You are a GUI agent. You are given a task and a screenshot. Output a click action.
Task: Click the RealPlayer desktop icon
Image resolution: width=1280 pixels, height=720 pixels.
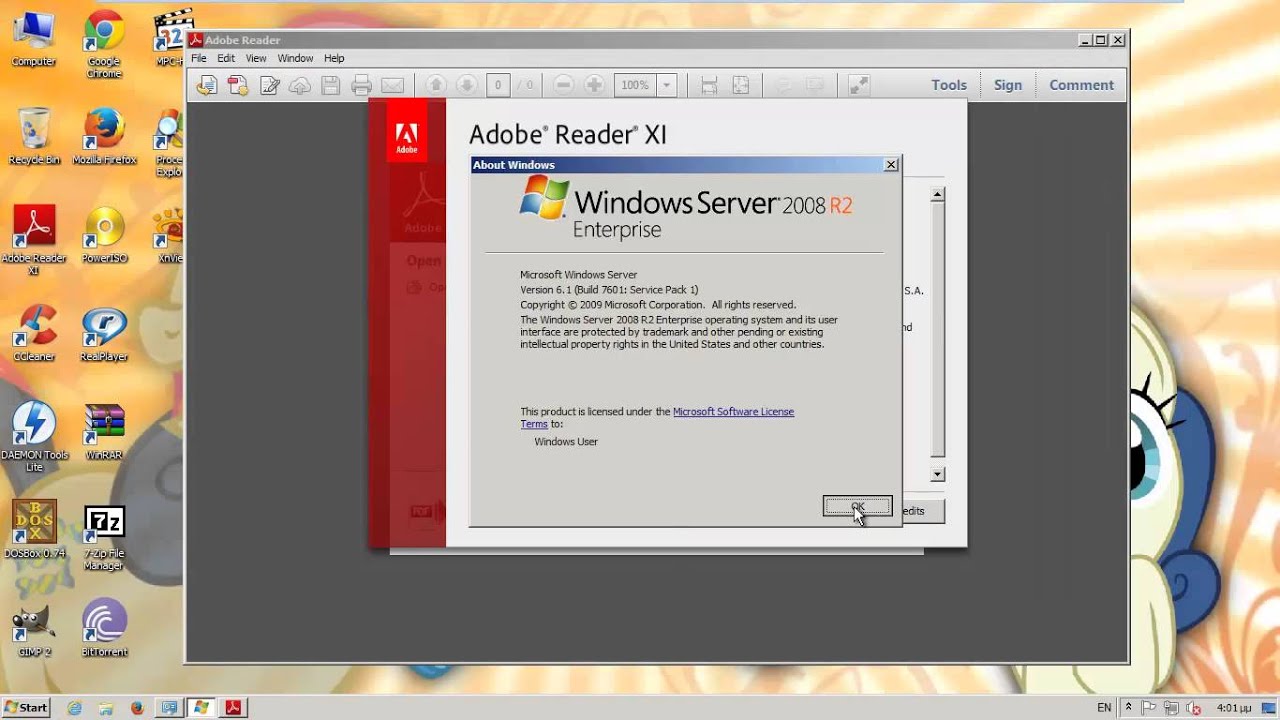pos(104,333)
